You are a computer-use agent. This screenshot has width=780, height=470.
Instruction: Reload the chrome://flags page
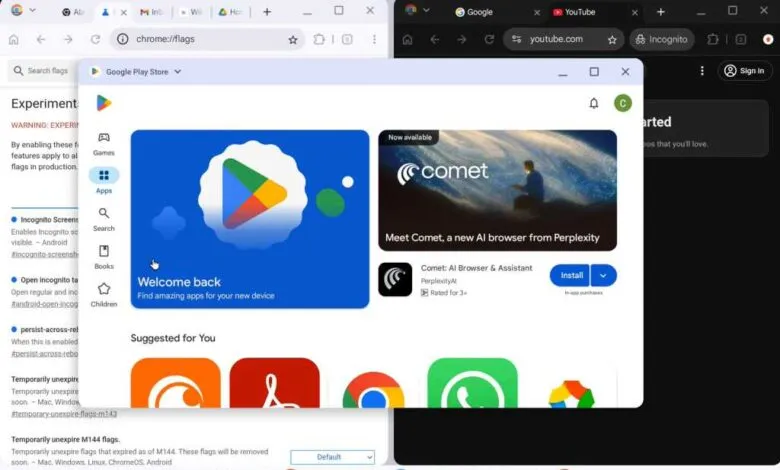tap(96, 39)
